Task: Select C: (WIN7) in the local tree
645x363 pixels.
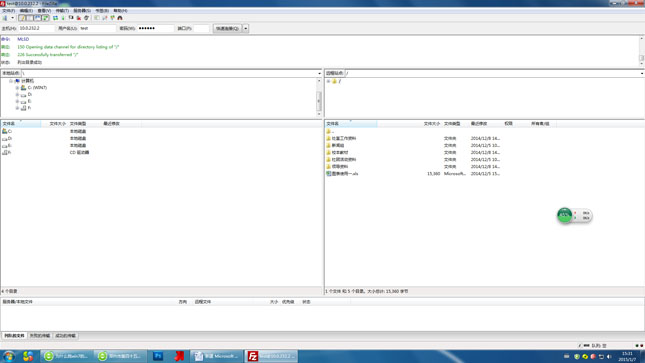Action: pyautogui.click(x=37, y=88)
